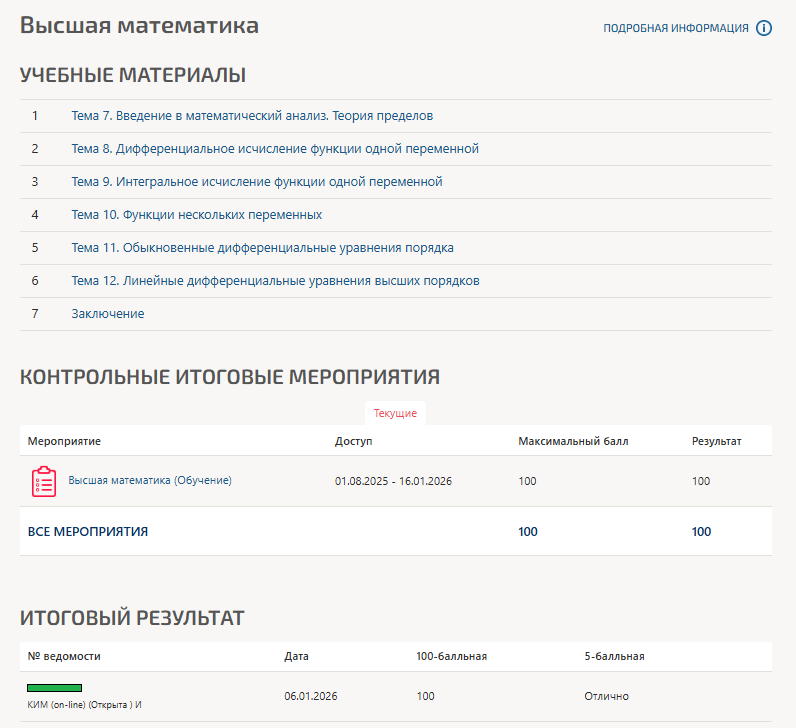Click the Мероприятие column header
Image resolution: width=796 pixels, height=728 pixels.
pyautogui.click(x=65, y=441)
